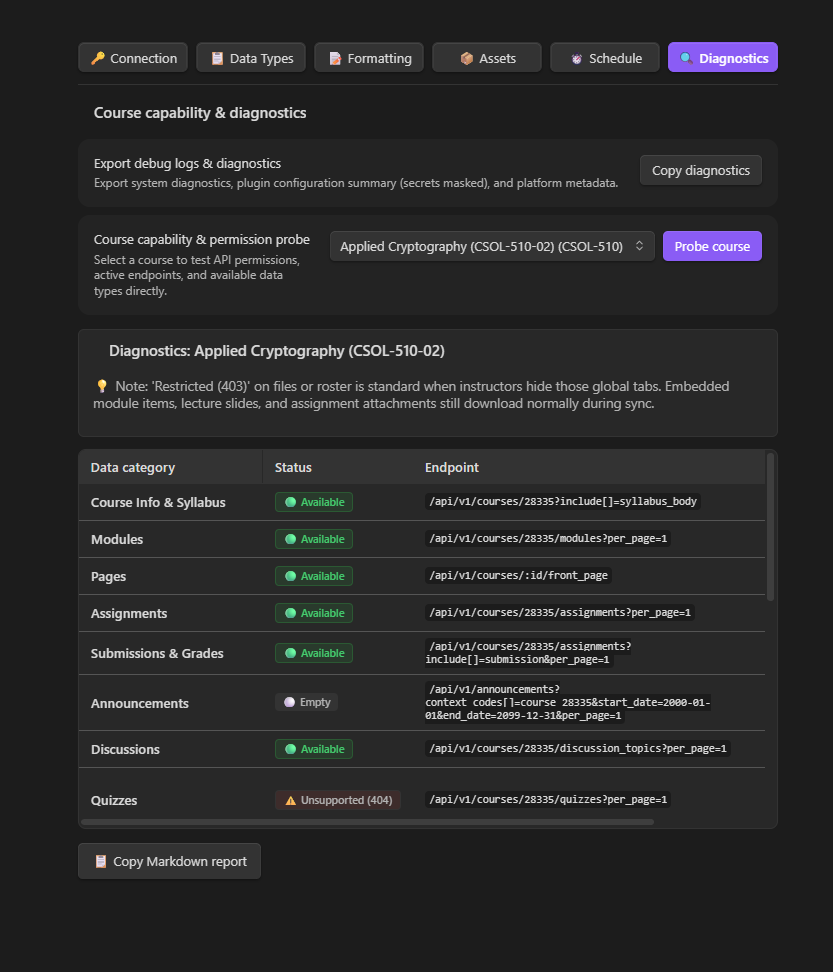Click the syllabus_body endpoint path

click(x=563, y=501)
